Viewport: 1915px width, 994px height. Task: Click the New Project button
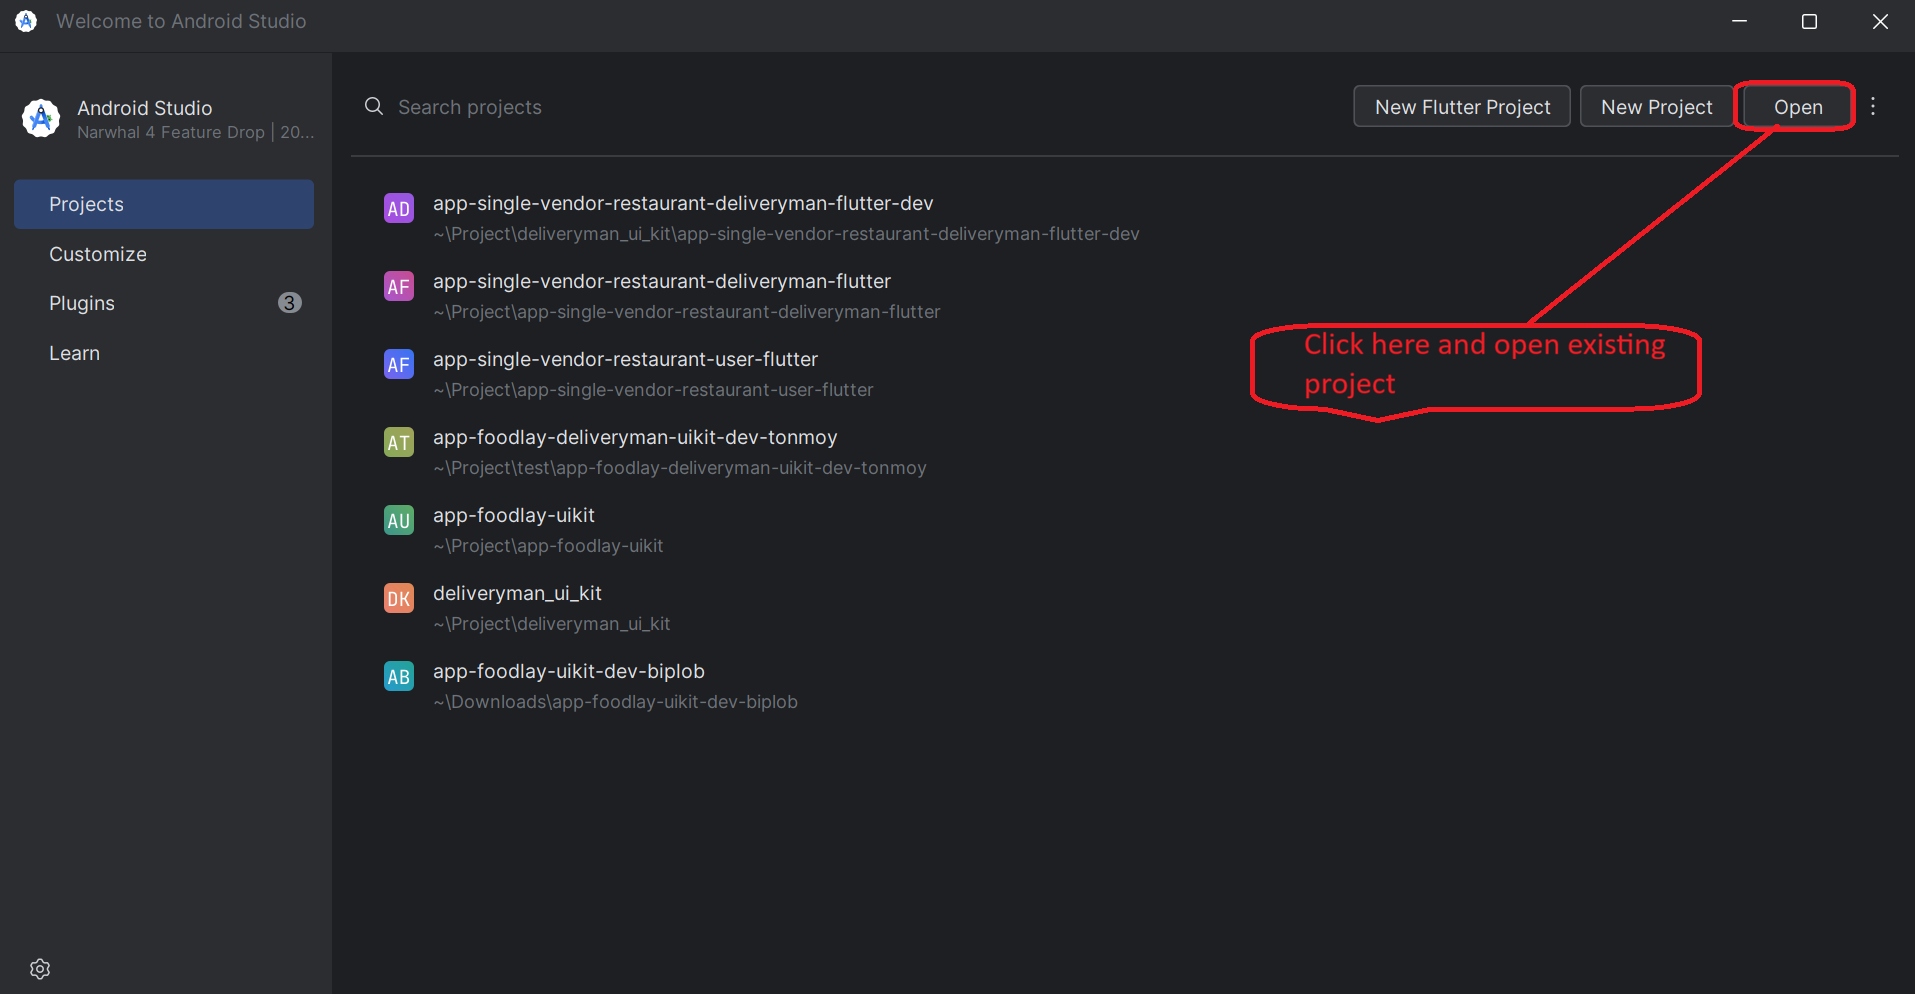[x=1656, y=106]
